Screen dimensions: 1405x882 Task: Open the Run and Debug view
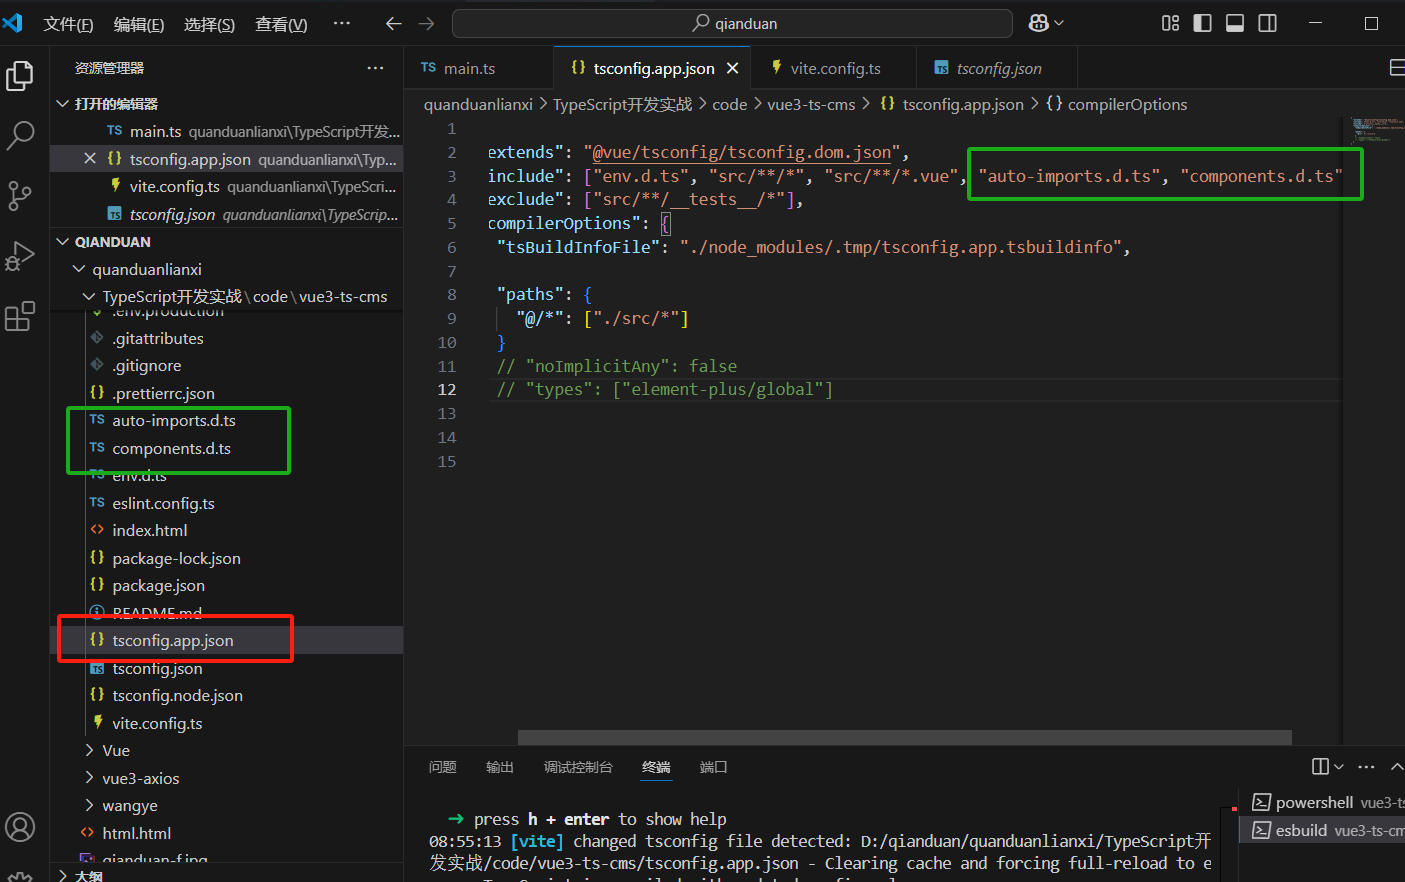(x=20, y=256)
